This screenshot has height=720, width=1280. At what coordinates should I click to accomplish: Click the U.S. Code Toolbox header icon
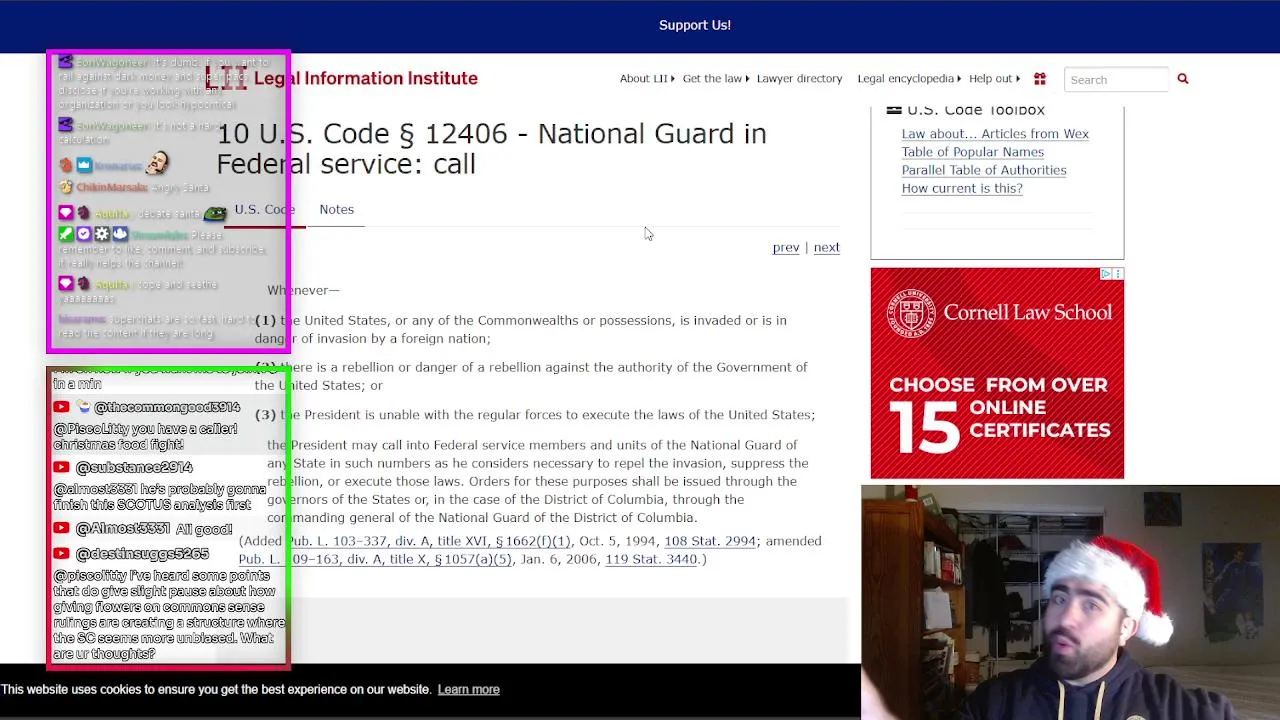894,111
